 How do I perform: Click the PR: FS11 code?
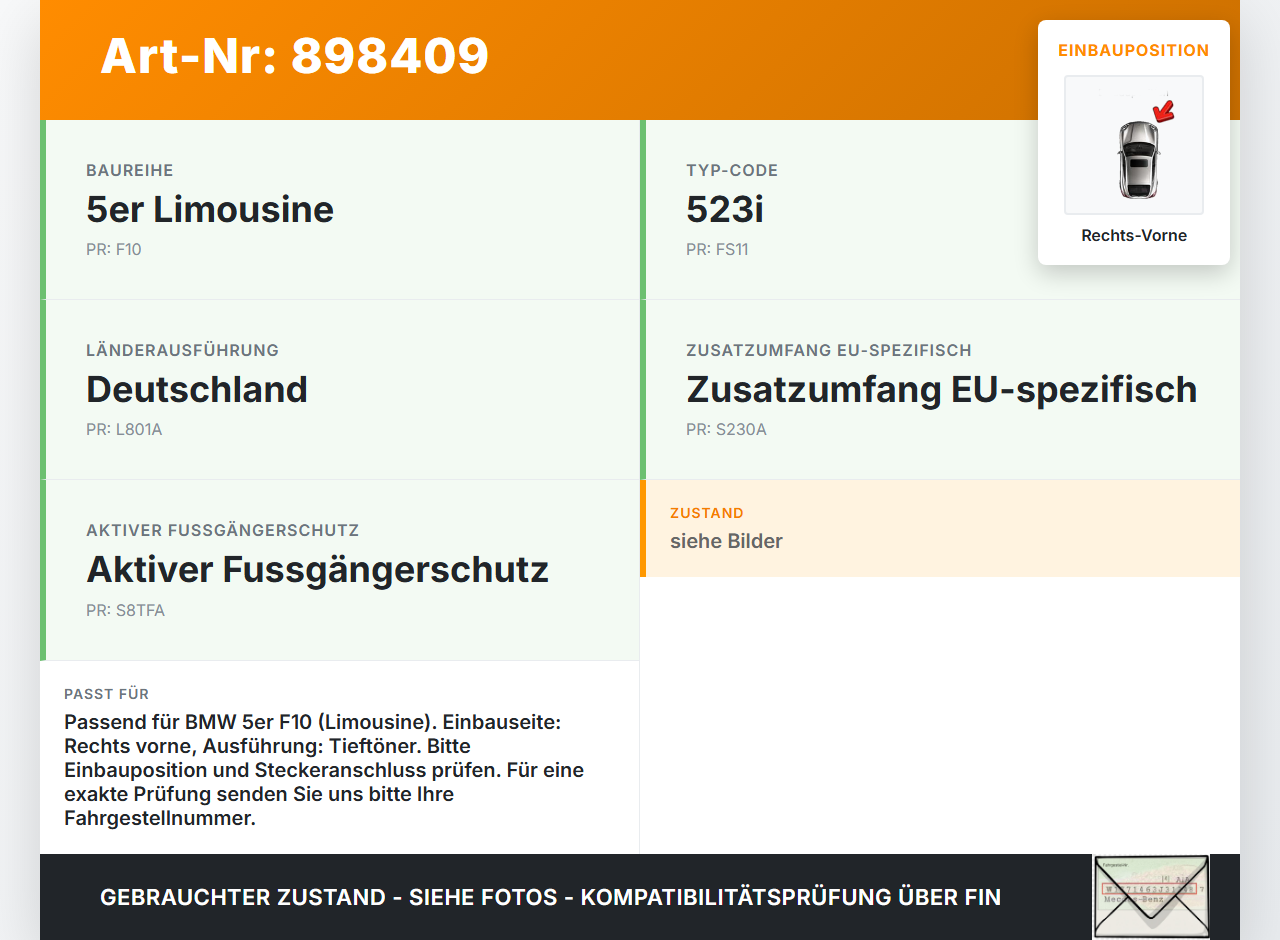[x=717, y=249]
